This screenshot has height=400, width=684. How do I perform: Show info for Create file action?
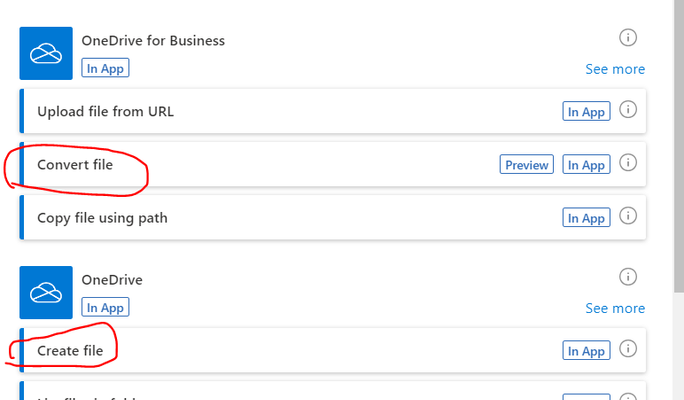pyautogui.click(x=628, y=349)
